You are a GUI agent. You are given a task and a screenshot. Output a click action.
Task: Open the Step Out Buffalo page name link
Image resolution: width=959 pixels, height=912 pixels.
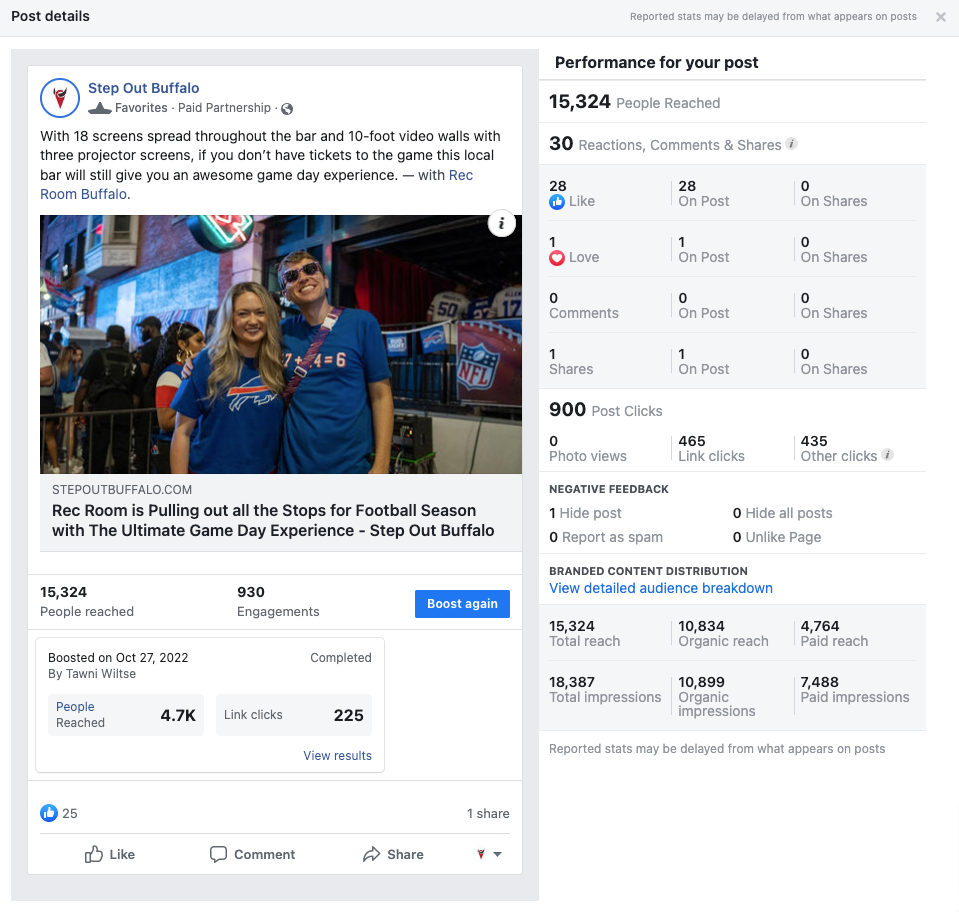(x=144, y=88)
